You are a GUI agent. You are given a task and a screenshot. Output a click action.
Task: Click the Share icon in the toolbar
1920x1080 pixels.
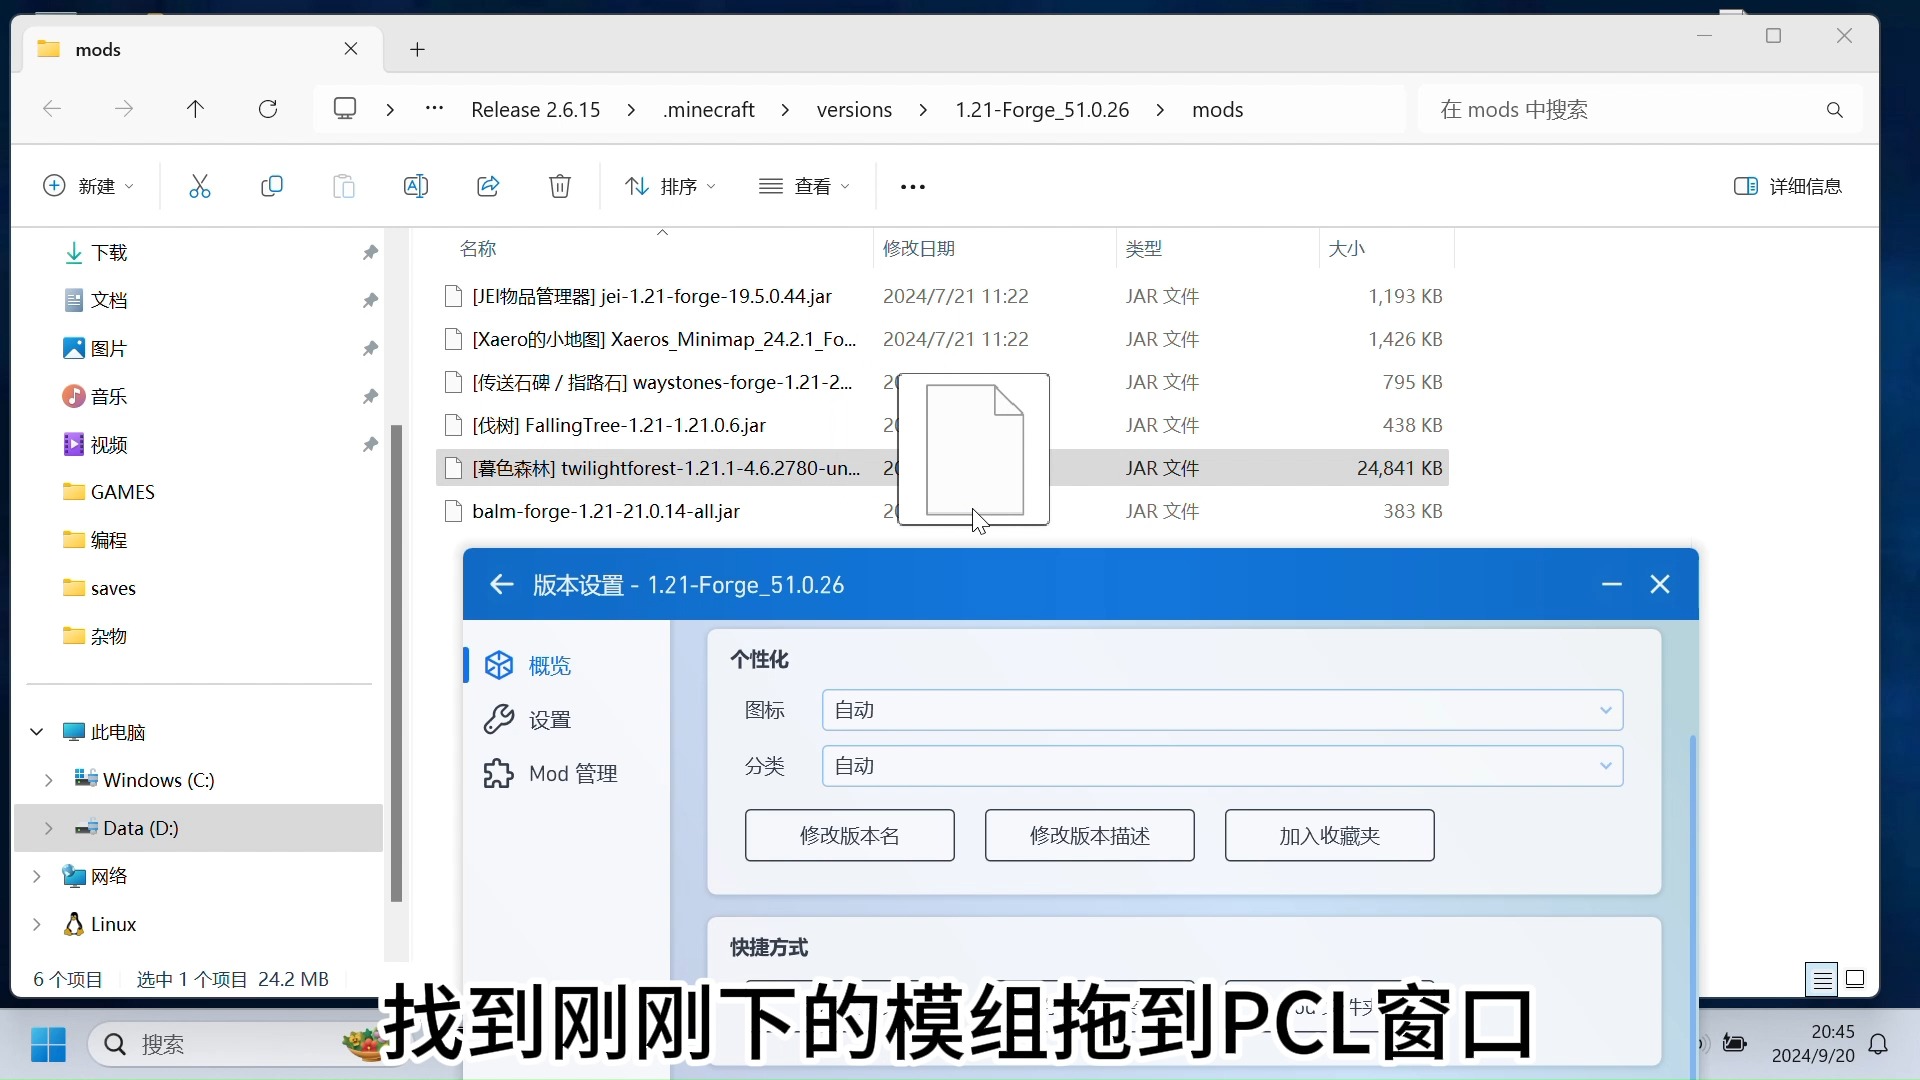coord(488,186)
